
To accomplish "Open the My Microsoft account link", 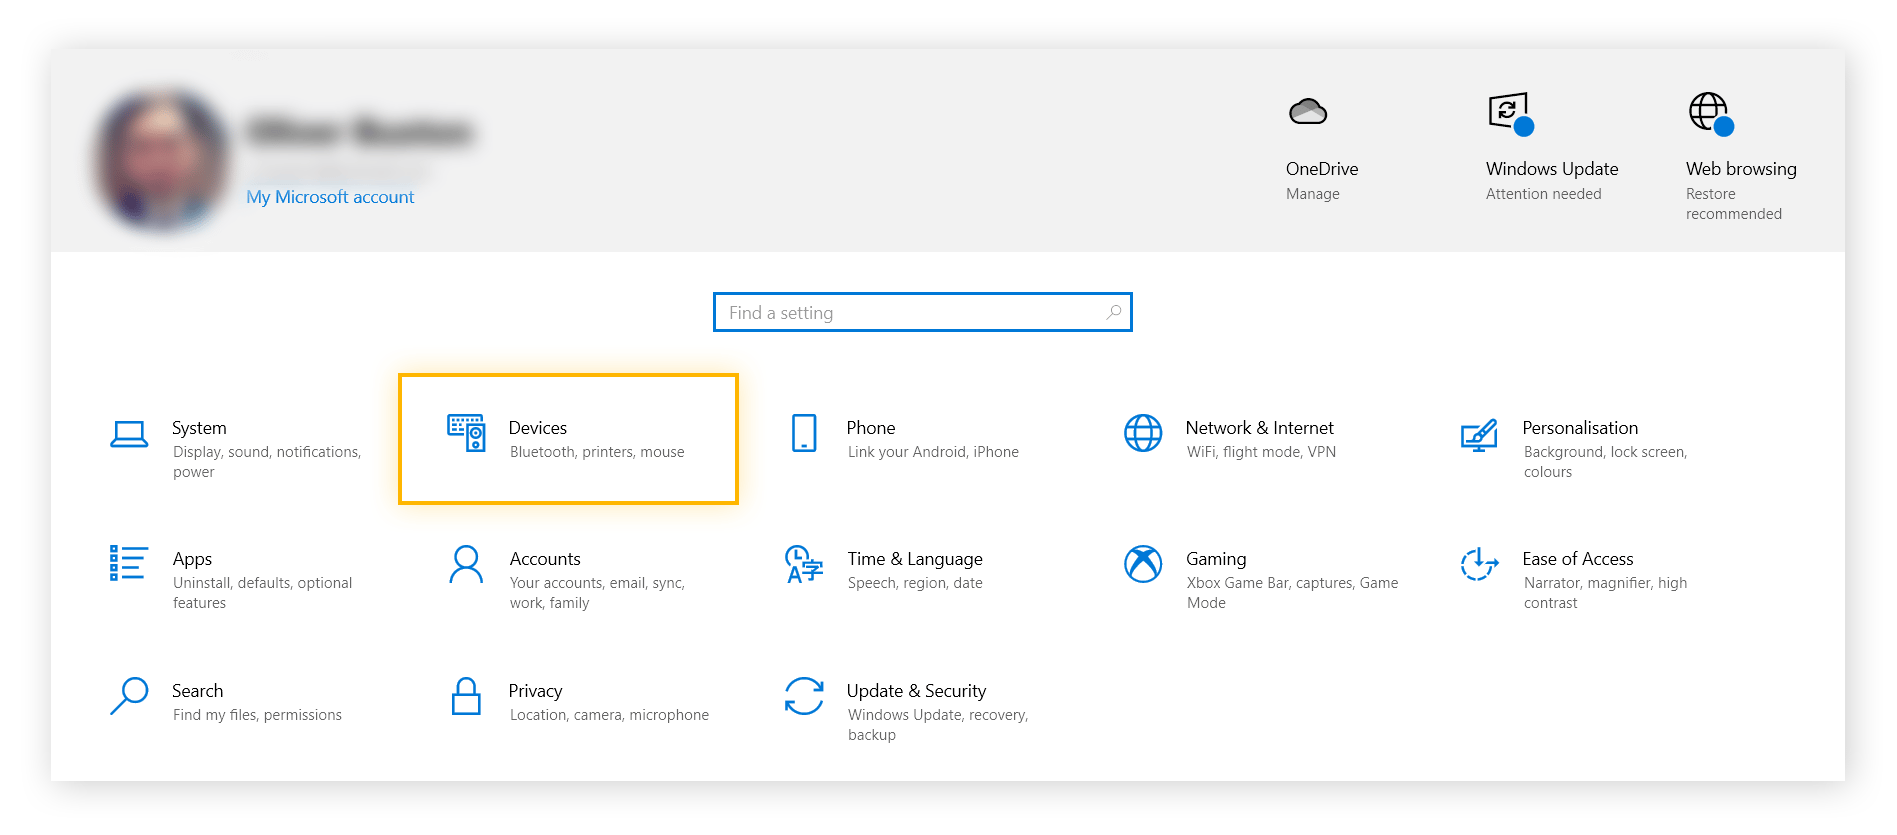I will (x=330, y=197).
